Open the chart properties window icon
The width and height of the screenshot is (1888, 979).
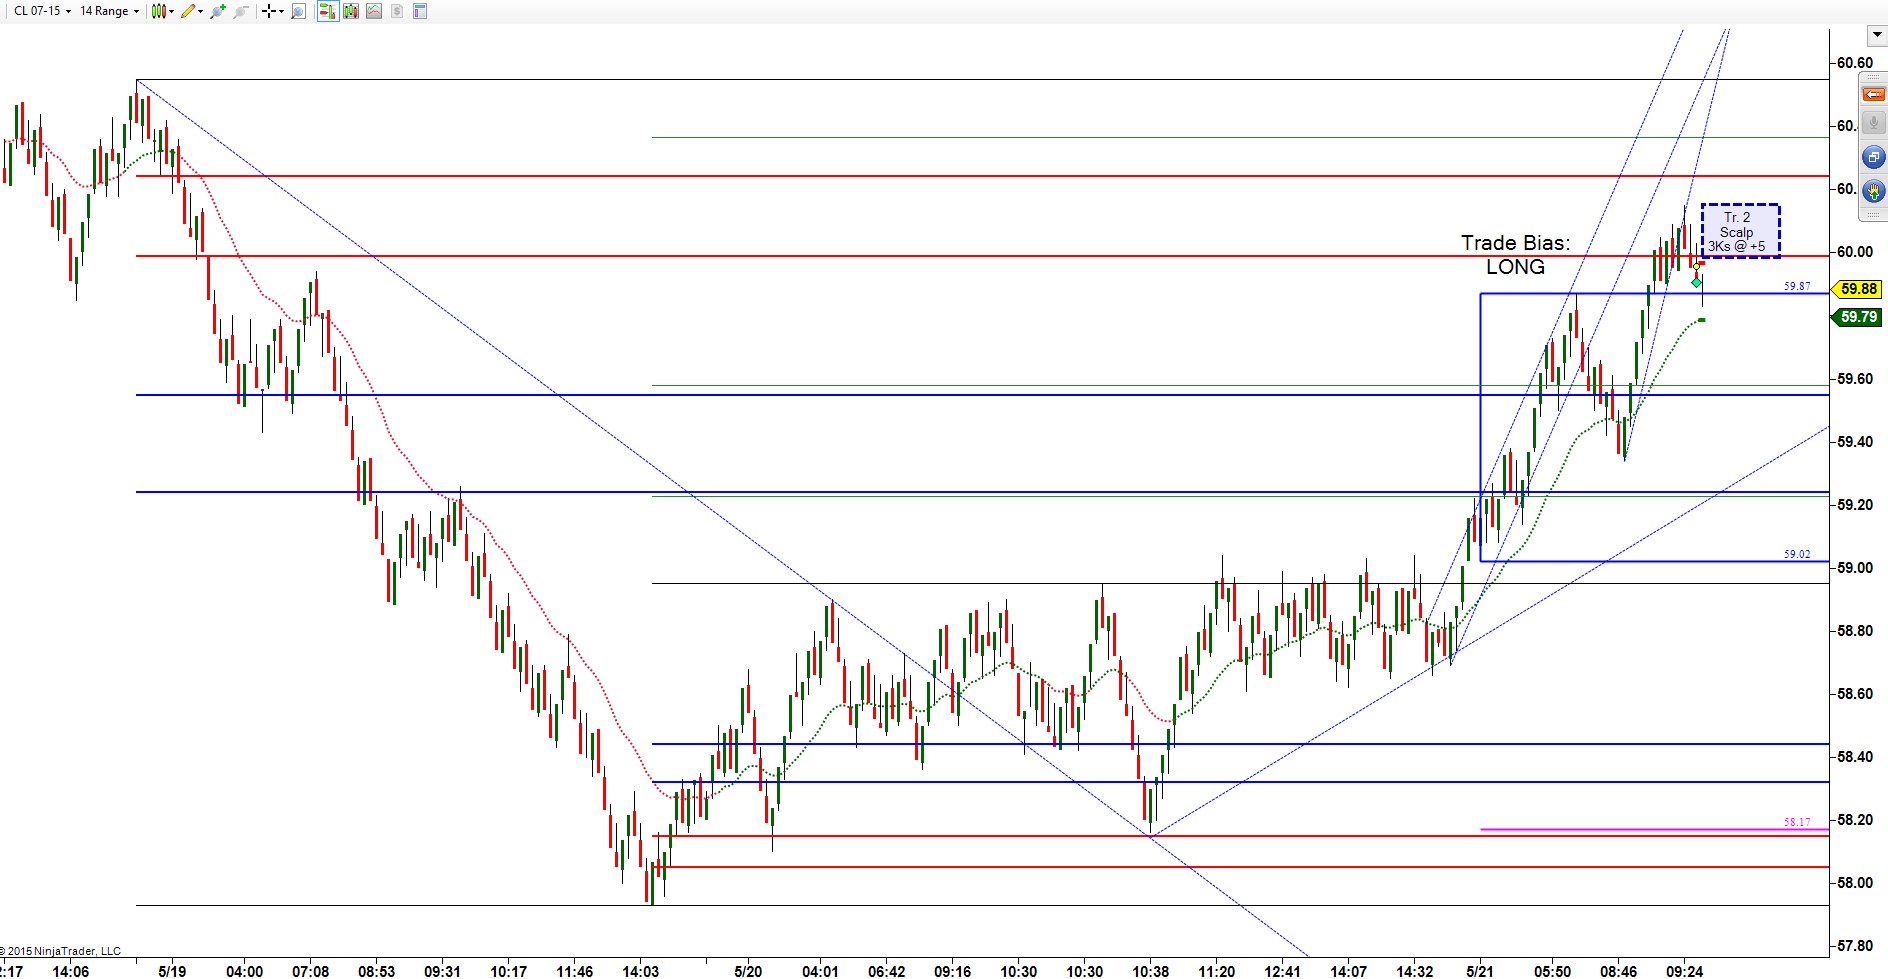[420, 11]
